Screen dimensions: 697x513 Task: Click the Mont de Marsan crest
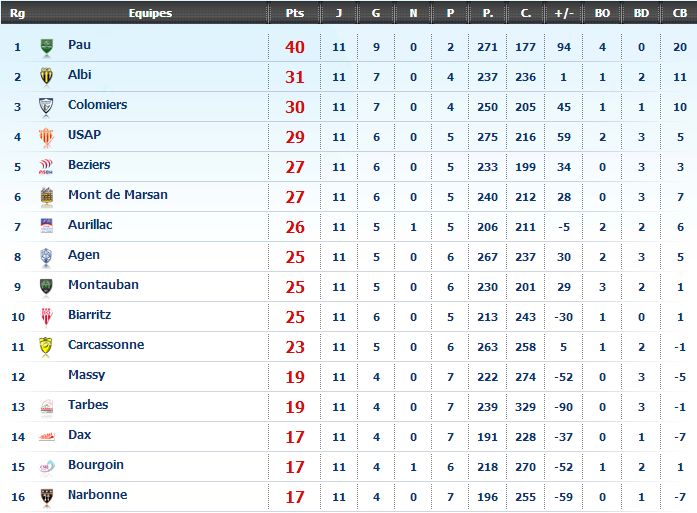(x=47, y=197)
